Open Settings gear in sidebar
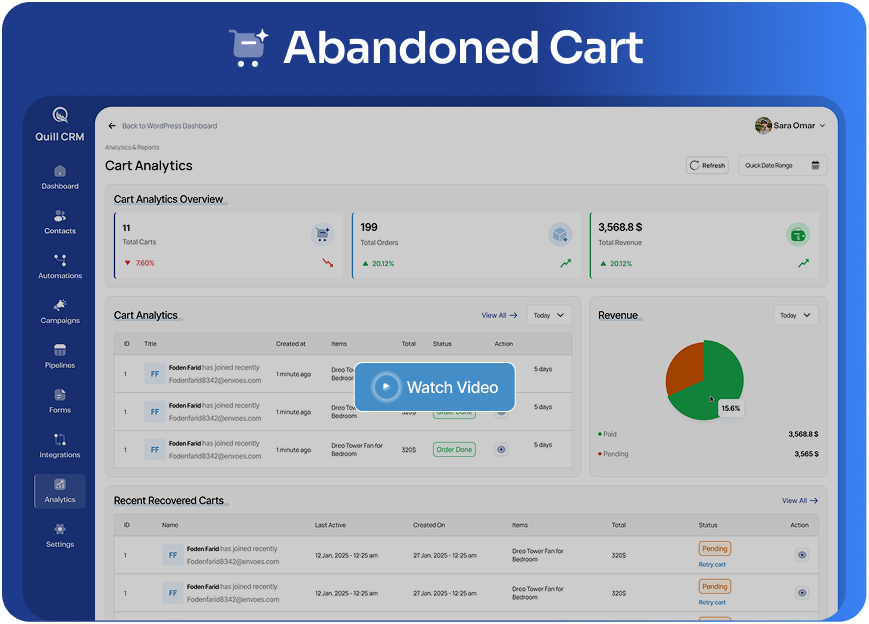 [x=60, y=530]
